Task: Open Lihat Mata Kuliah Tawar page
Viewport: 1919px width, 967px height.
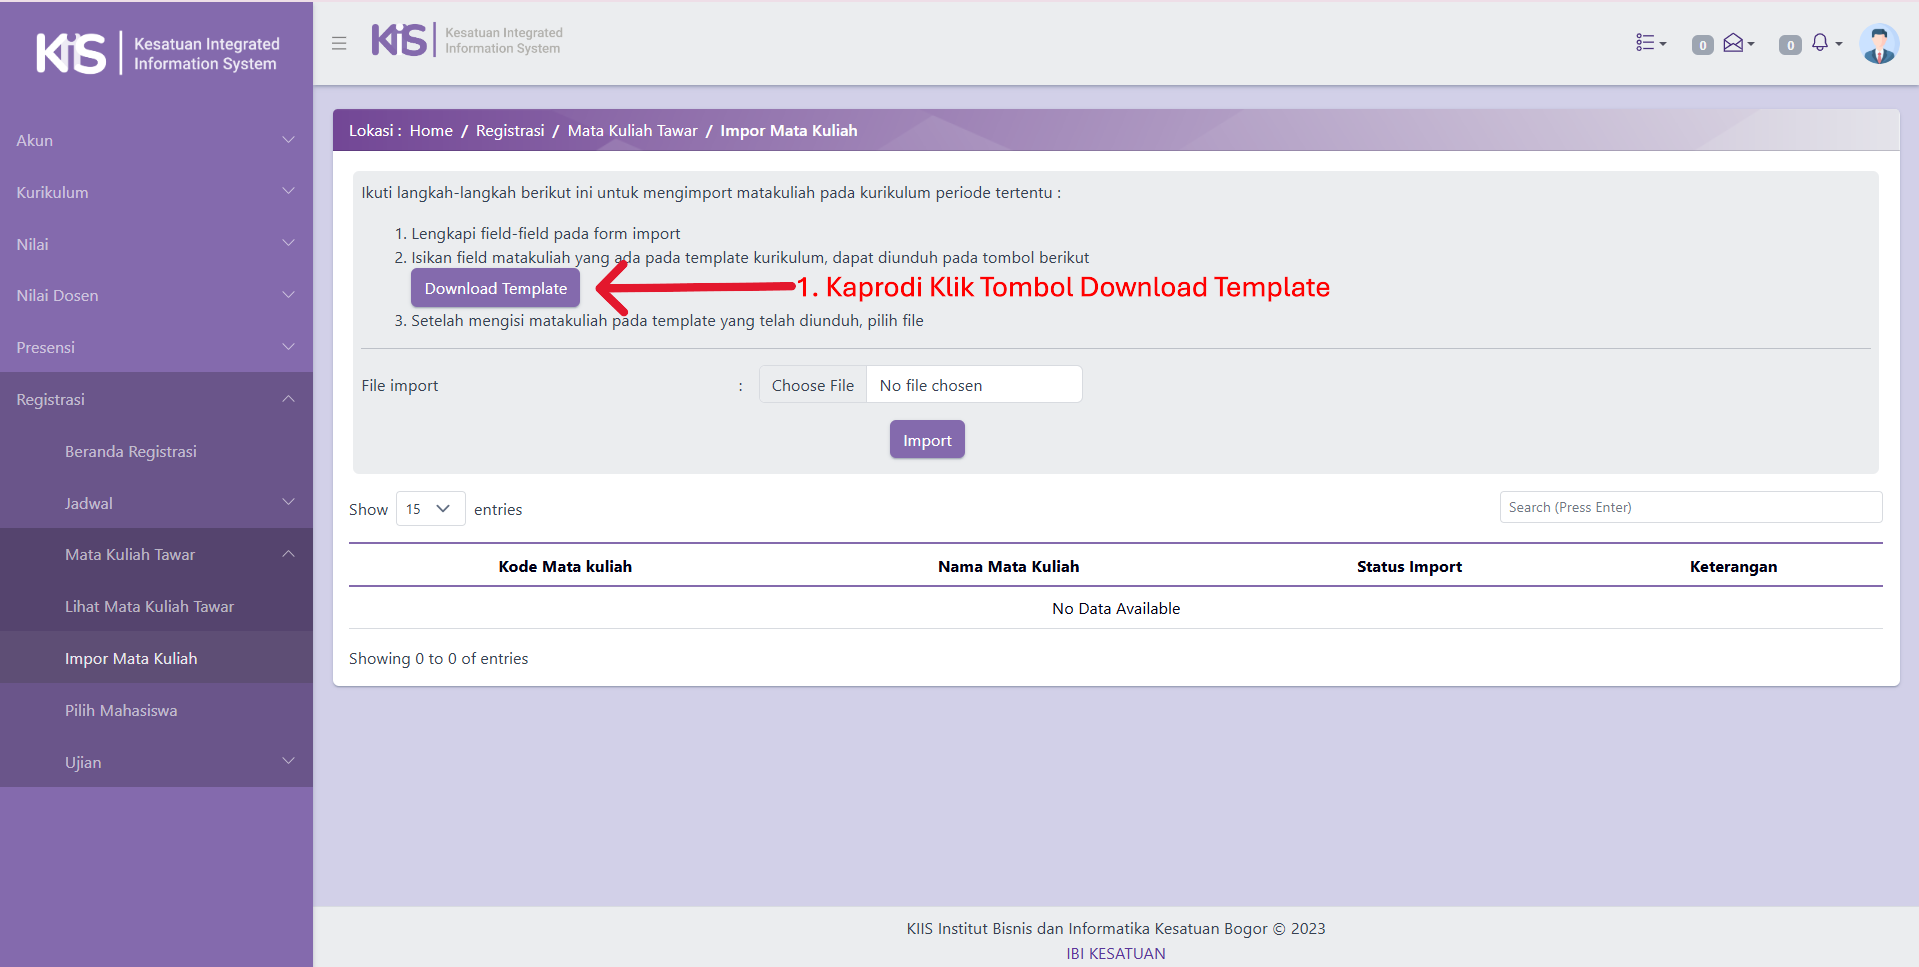Action: tap(149, 607)
